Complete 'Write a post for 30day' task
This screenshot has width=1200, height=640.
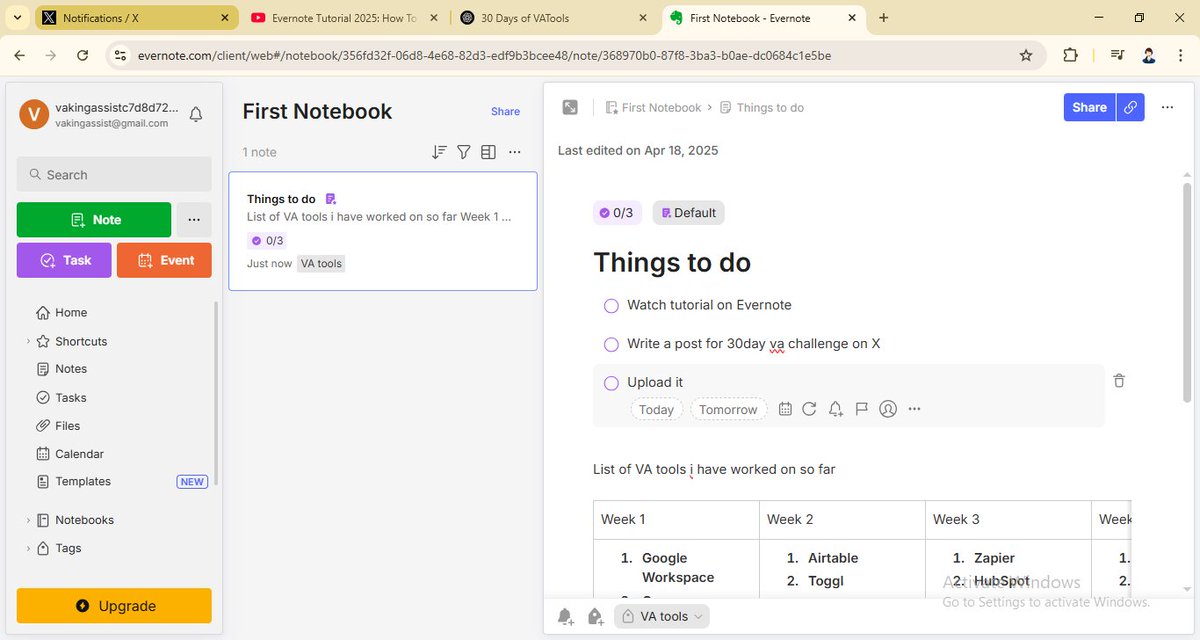pyautogui.click(x=611, y=344)
